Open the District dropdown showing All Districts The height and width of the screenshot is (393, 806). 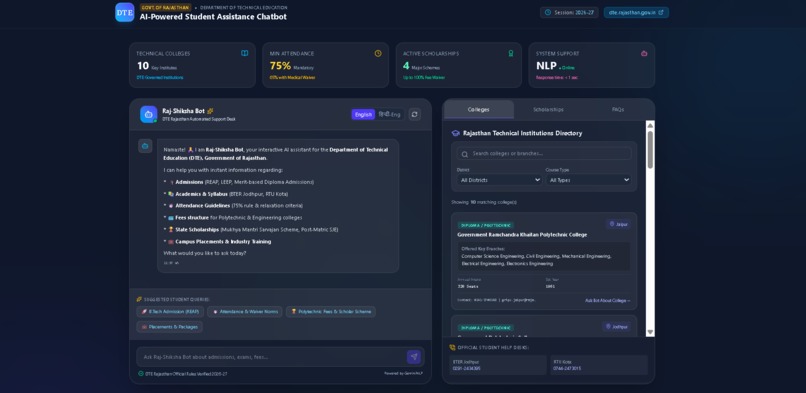click(x=500, y=180)
